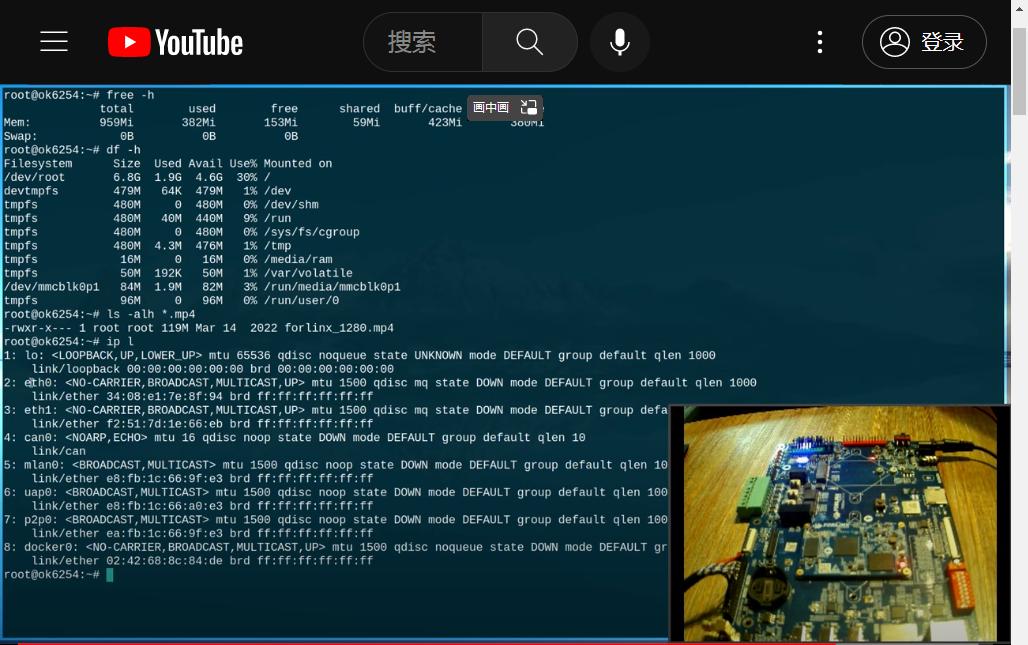
Task: Click the 'Swap:' row label
Action: coord(20,136)
